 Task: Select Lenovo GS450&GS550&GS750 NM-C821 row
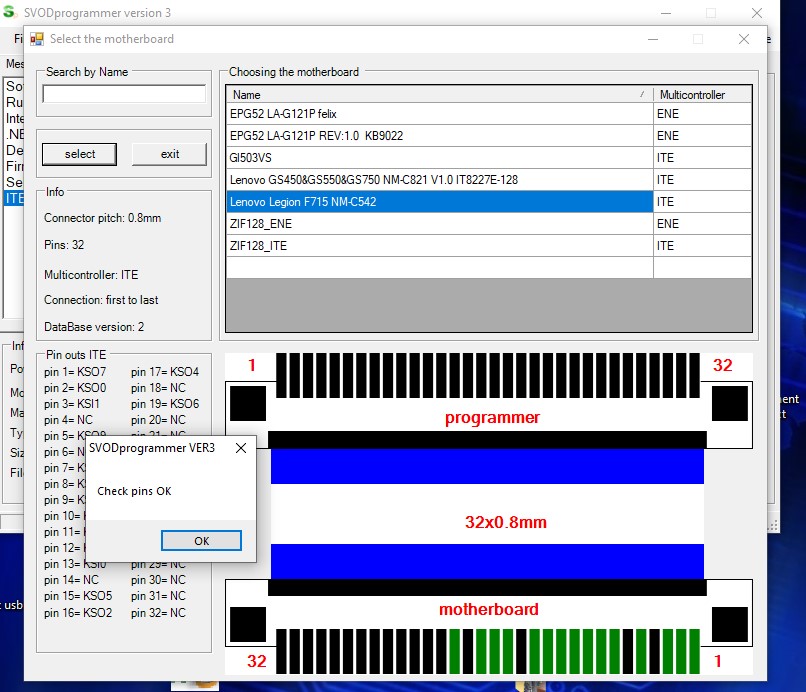pos(439,180)
